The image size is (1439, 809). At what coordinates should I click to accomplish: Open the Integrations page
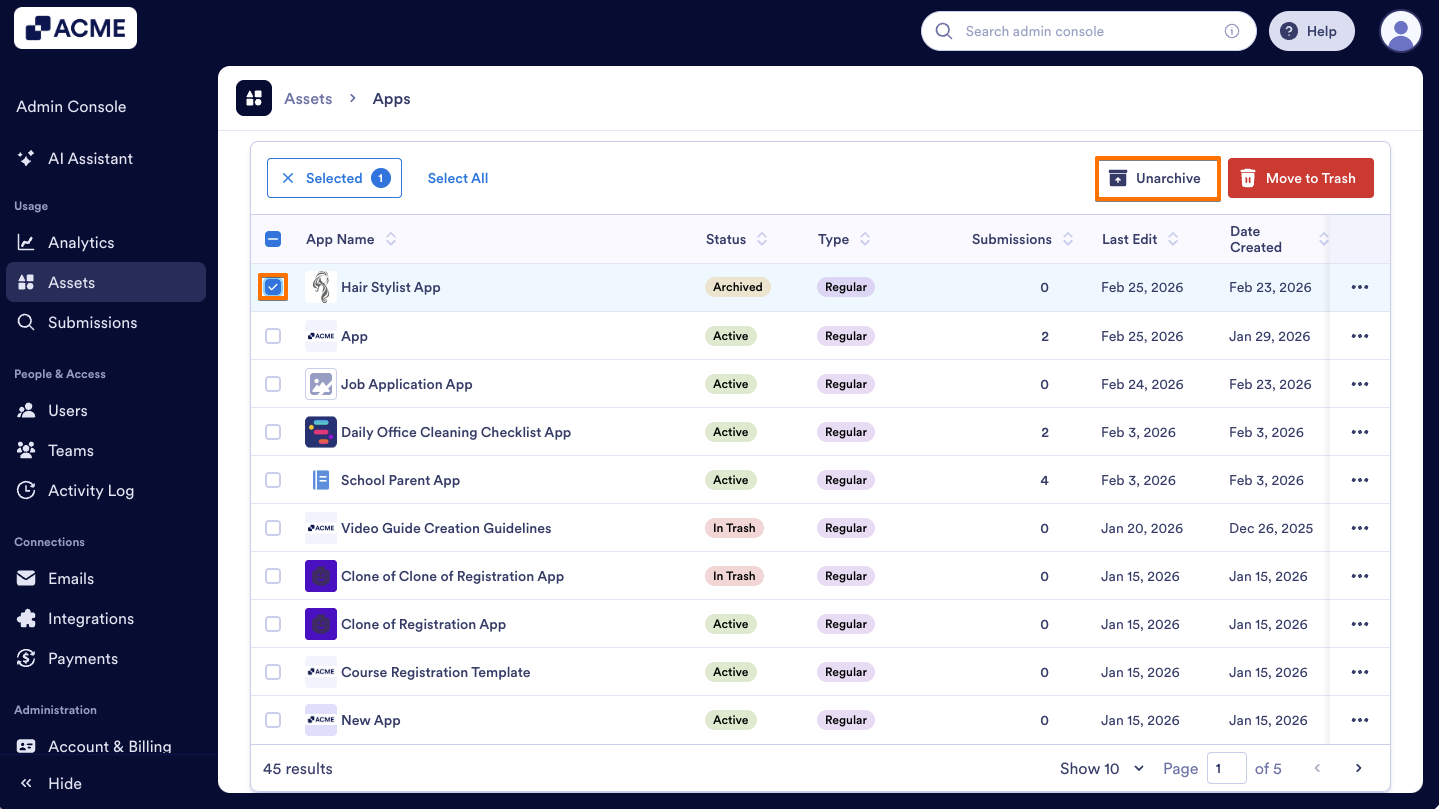(91, 618)
